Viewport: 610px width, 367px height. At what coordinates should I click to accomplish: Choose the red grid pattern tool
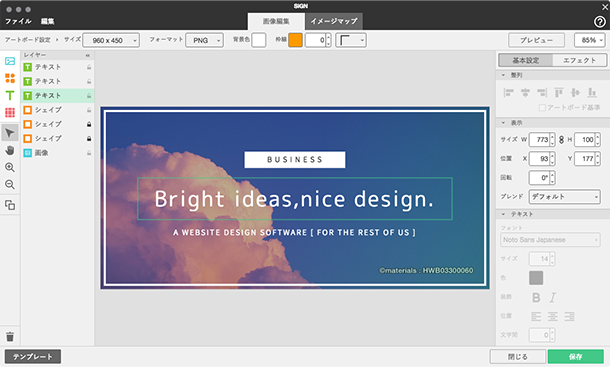[10, 112]
